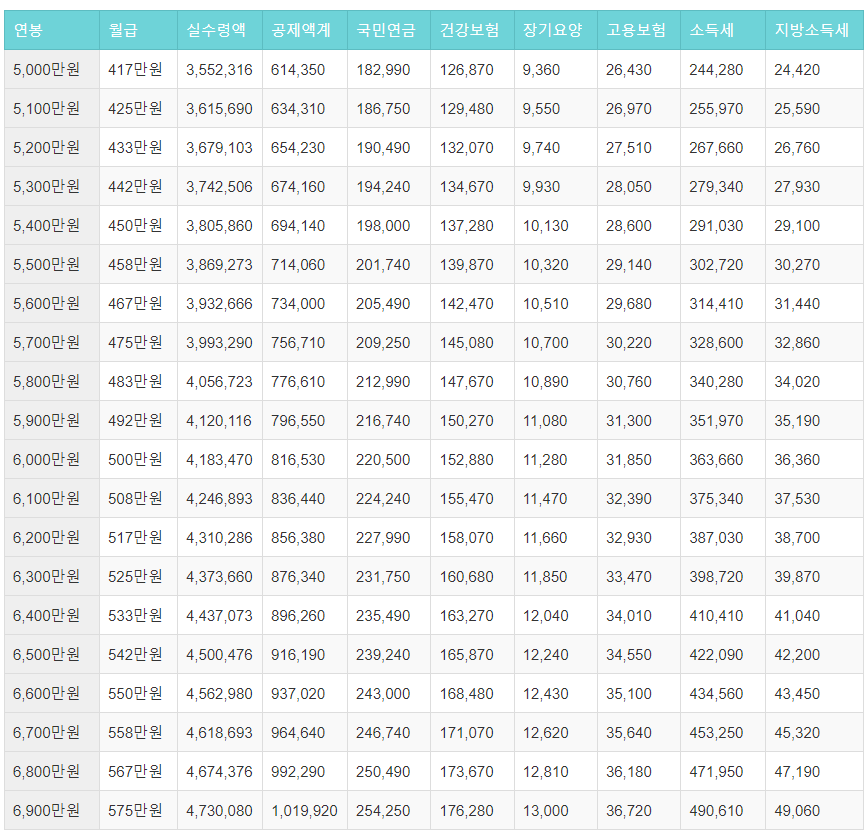This screenshot has height=837, width=867.
Task: Click the 지방소득세 column header
Action: click(x=814, y=30)
